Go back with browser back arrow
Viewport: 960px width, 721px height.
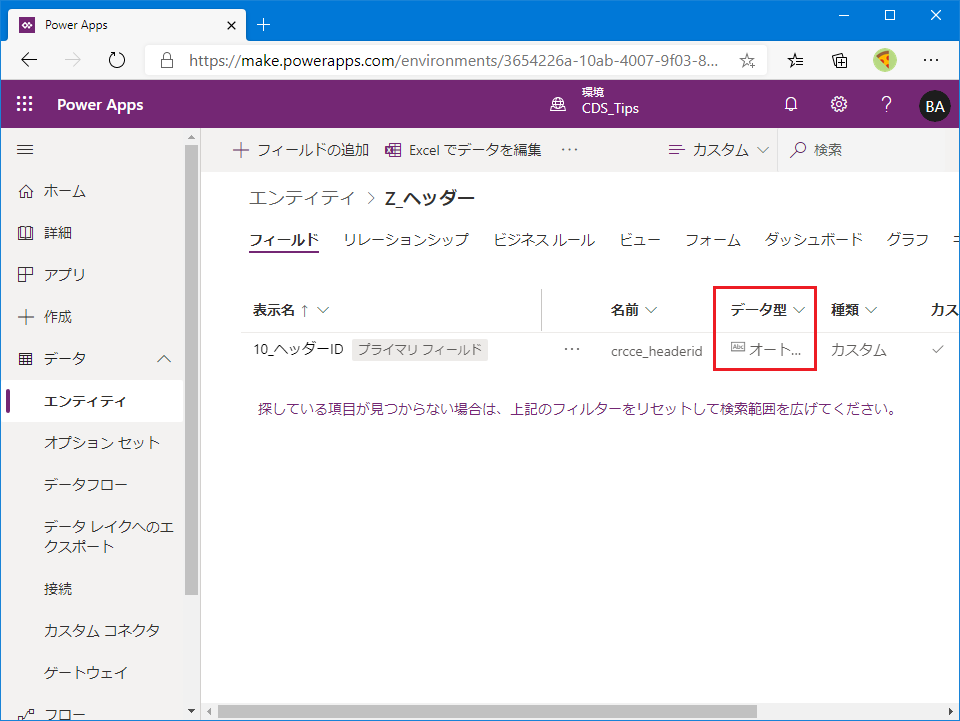click(x=29, y=60)
